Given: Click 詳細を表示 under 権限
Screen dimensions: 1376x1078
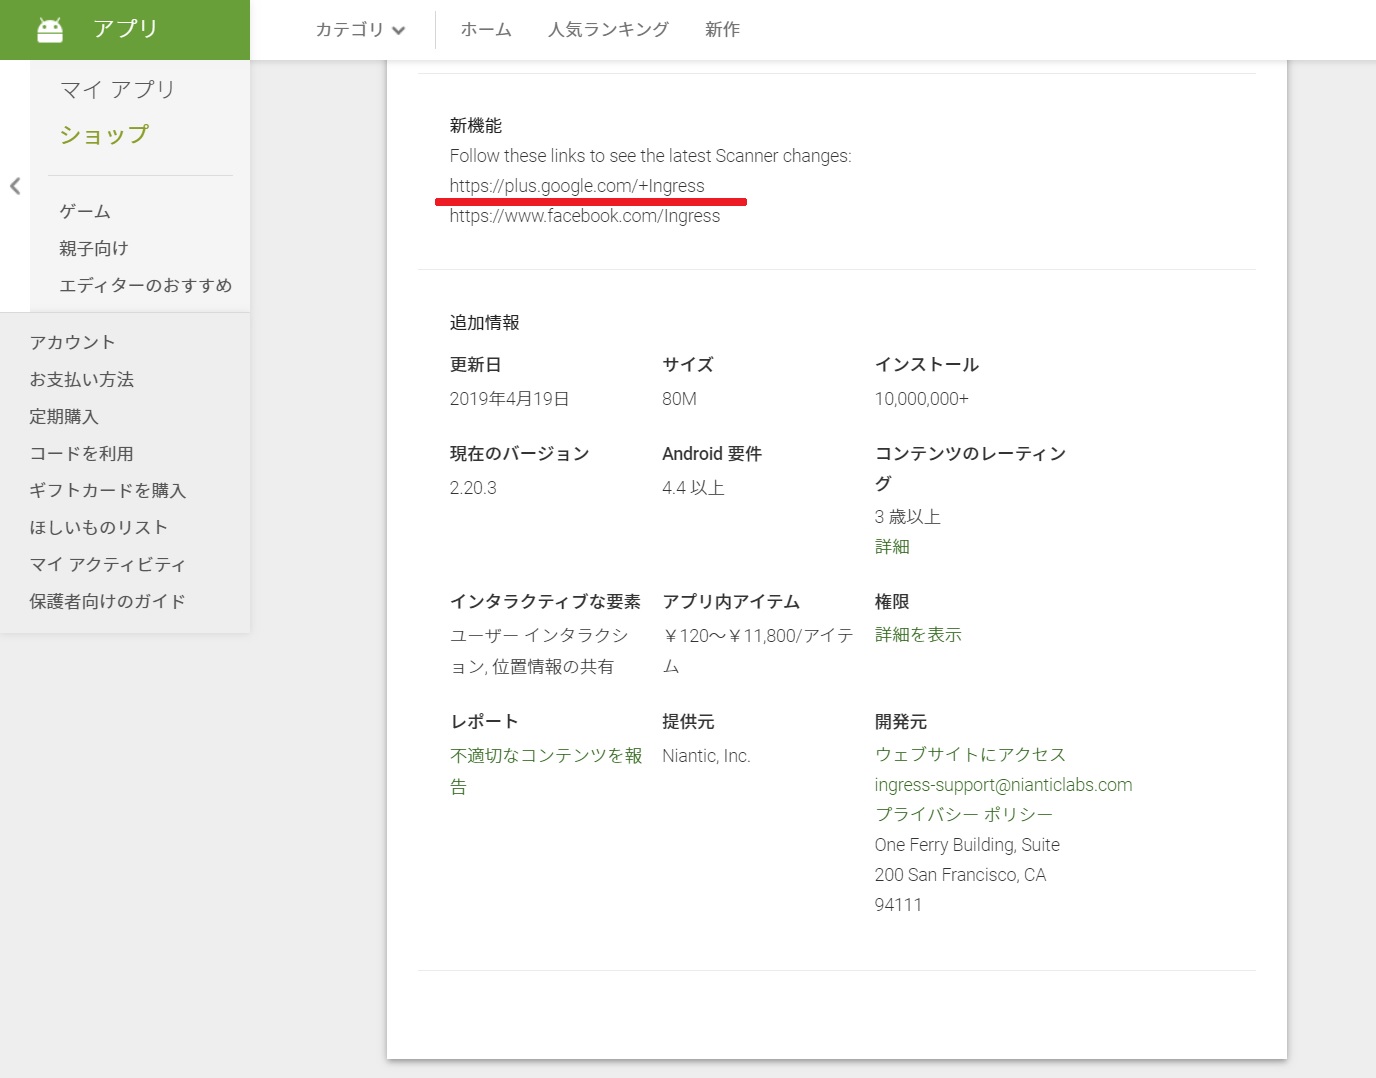Looking at the screenshot, I should coord(918,635).
